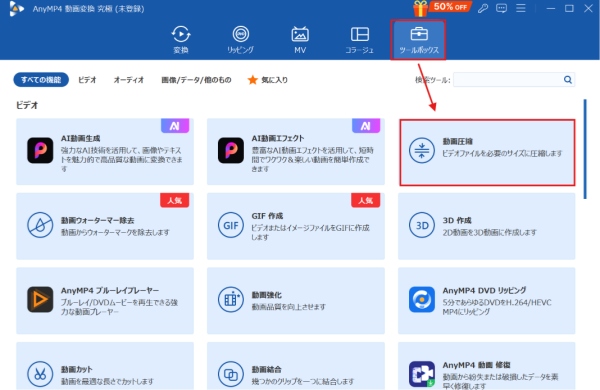Switch to the リッピング tab
The width and height of the screenshot is (600, 390).
pos(240,40)
